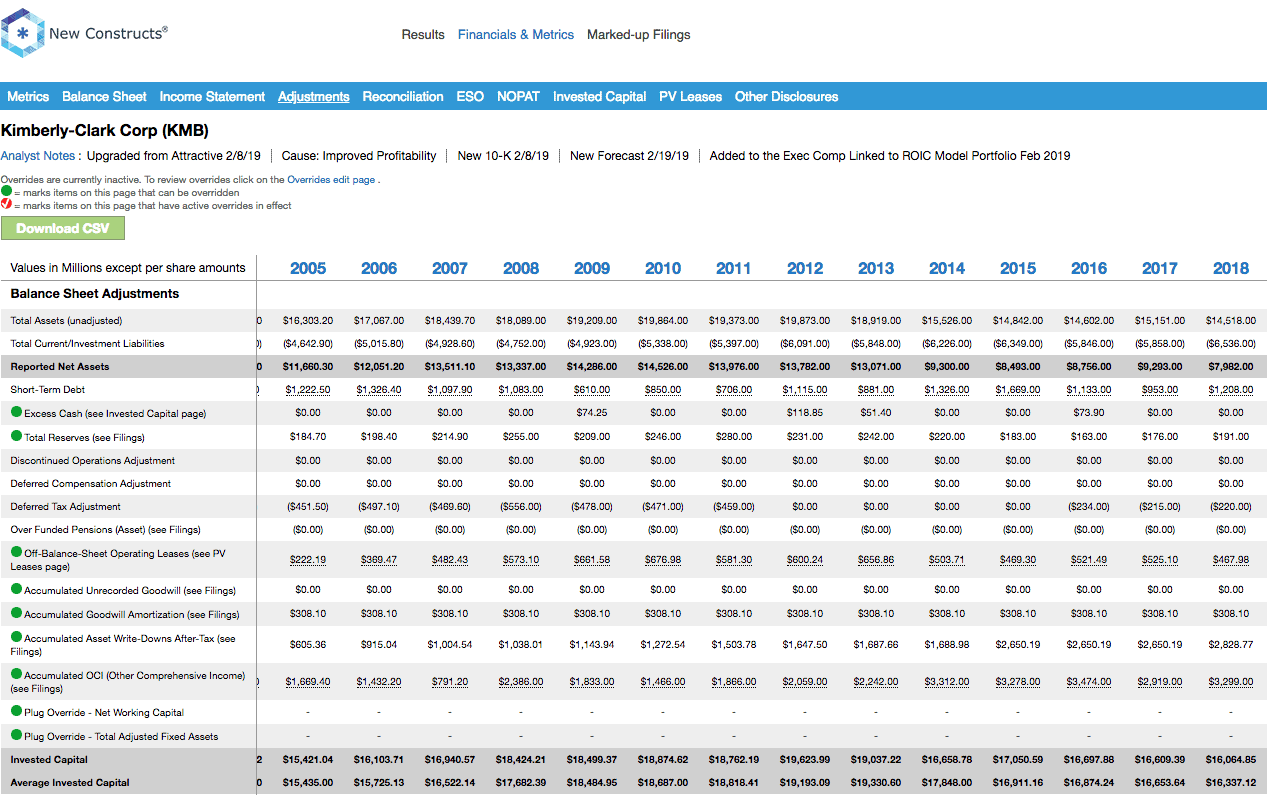
Task: Click green dot beside Plug Override Total Adjusted Fixed Assets
Action: point(16,735)
